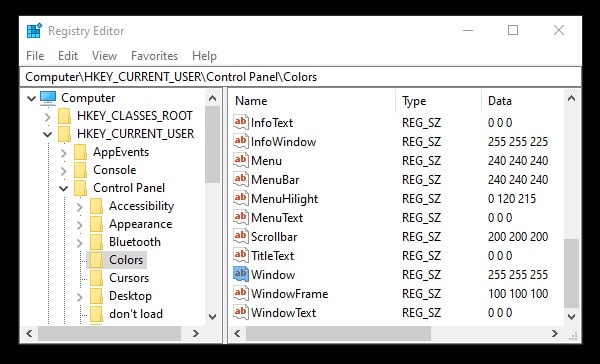The height and width of the screenshot is (364, 600).
Task: Click the don't load folder icon
Action: click(x=97, y=314)
